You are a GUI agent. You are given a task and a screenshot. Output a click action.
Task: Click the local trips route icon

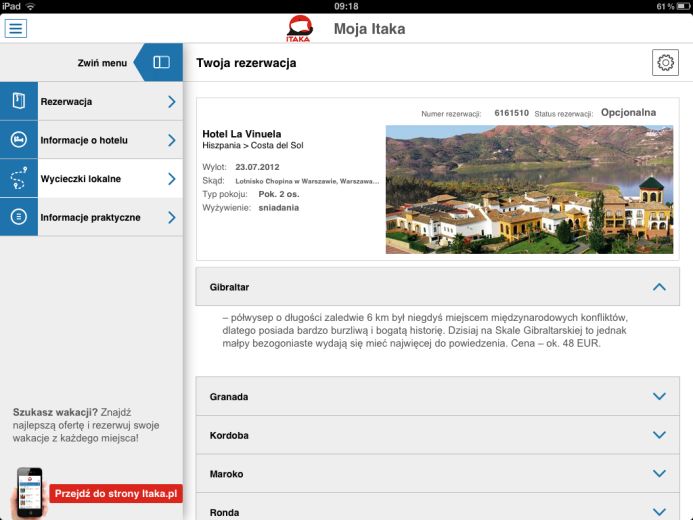pos(18,179)
